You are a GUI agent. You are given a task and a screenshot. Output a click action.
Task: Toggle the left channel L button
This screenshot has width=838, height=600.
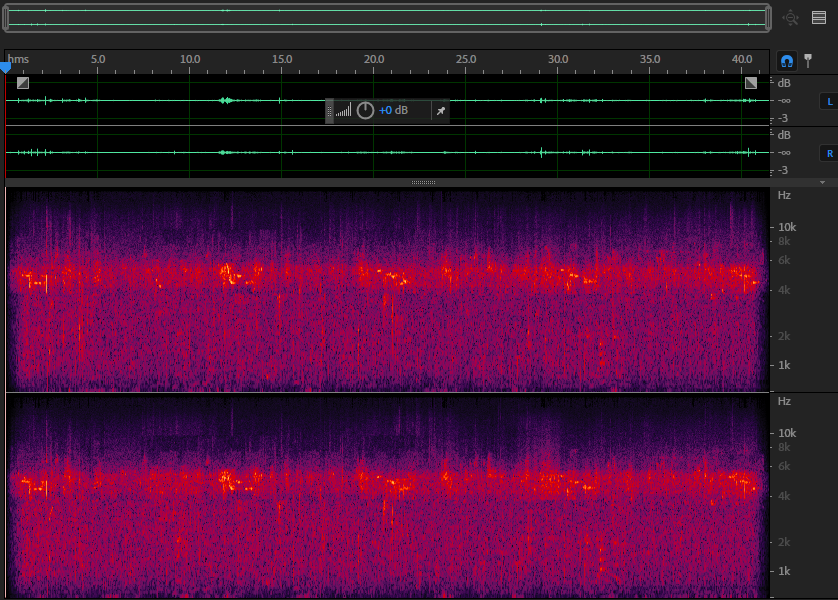pyautogui.click(x=828, y=101)
